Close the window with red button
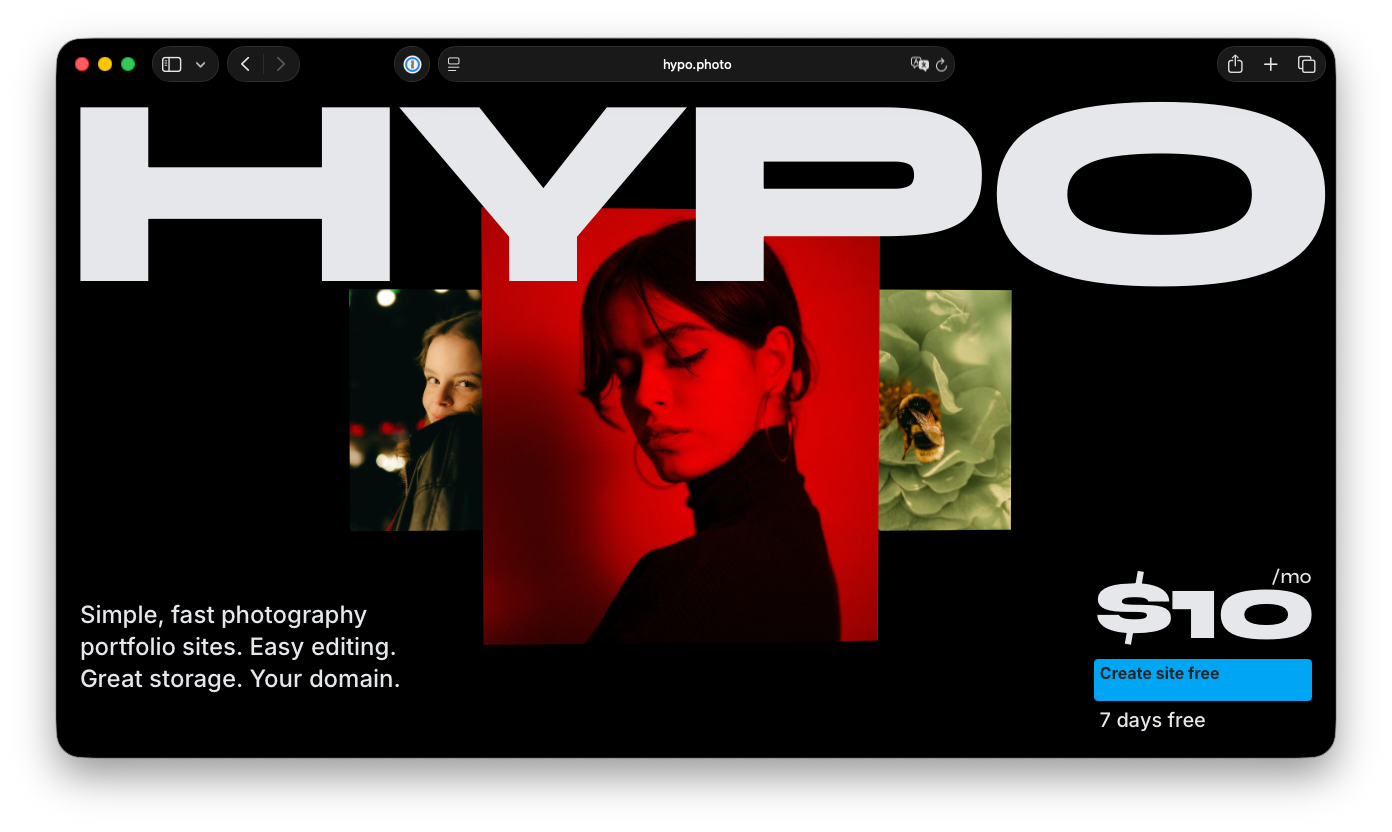Image resolution: width=1392 pixels, height=832 pixels. click(82, 64)
